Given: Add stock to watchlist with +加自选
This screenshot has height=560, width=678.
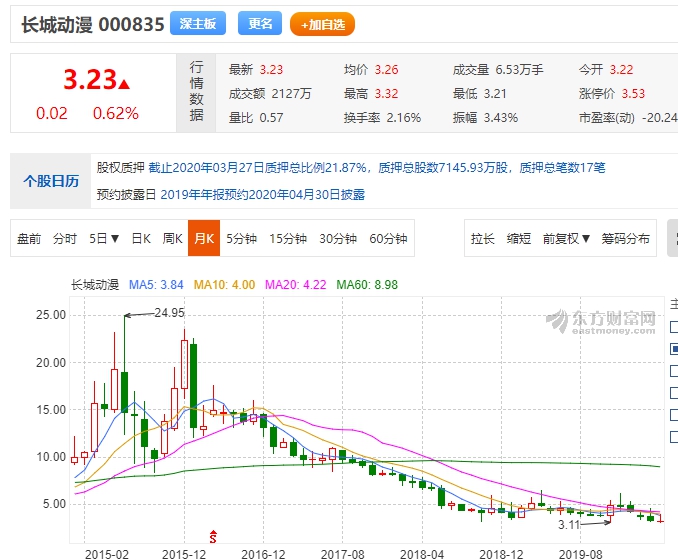Looking at the screenshot, I should pyautogui.click(x=322, y=24).
